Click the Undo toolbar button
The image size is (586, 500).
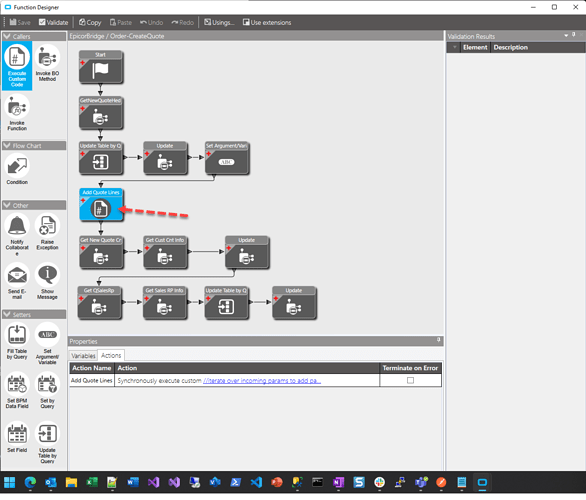pos(151,22)
